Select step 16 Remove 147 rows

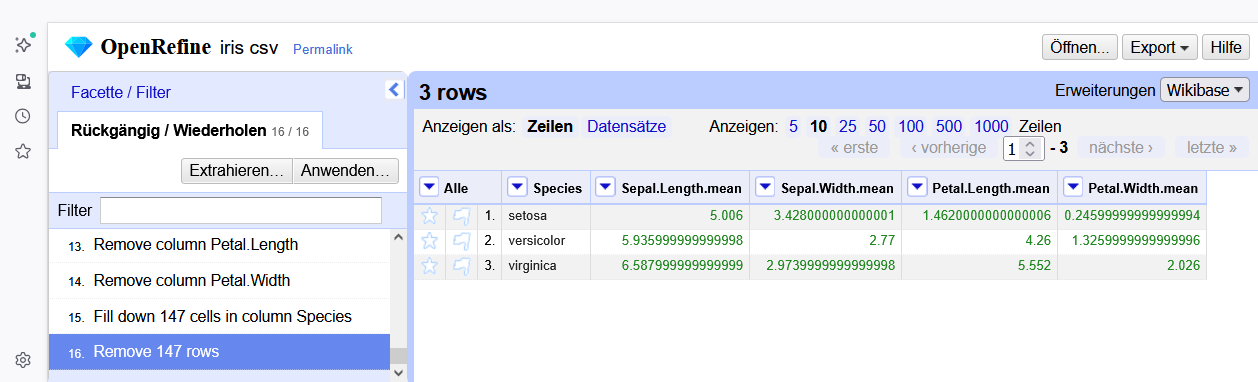point(219,351)
